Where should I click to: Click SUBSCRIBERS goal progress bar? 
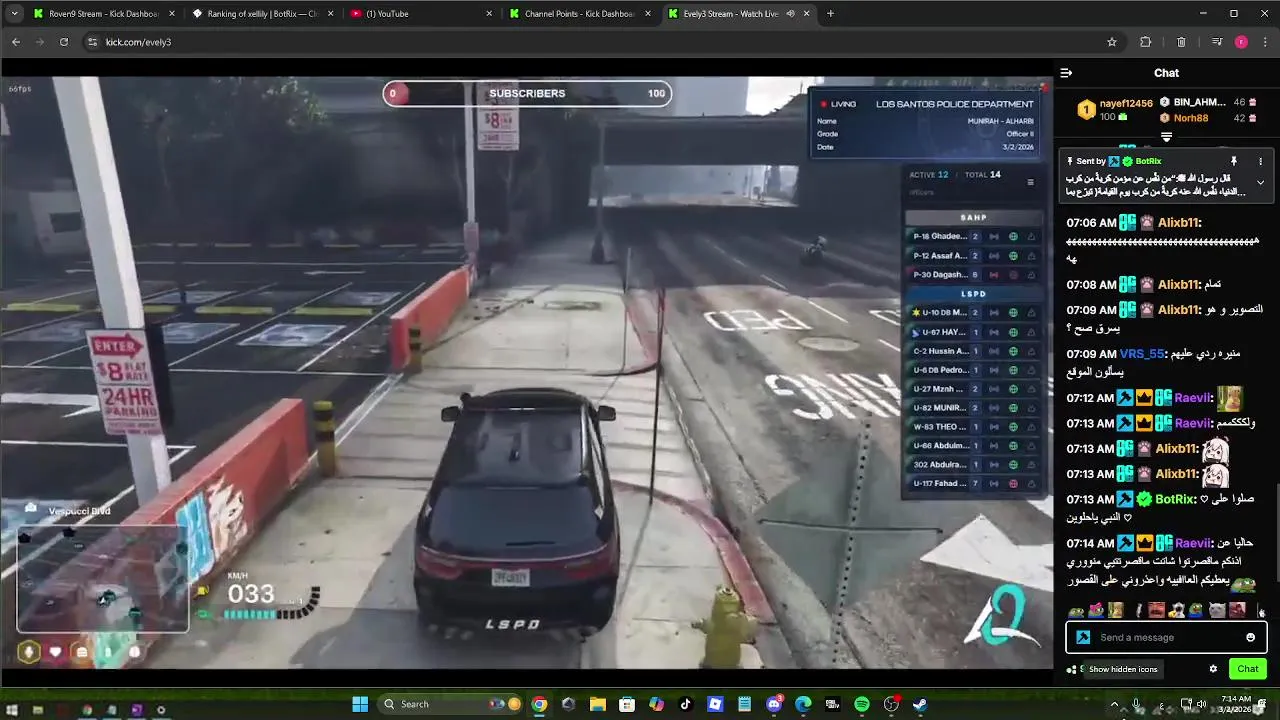point(527,93)
